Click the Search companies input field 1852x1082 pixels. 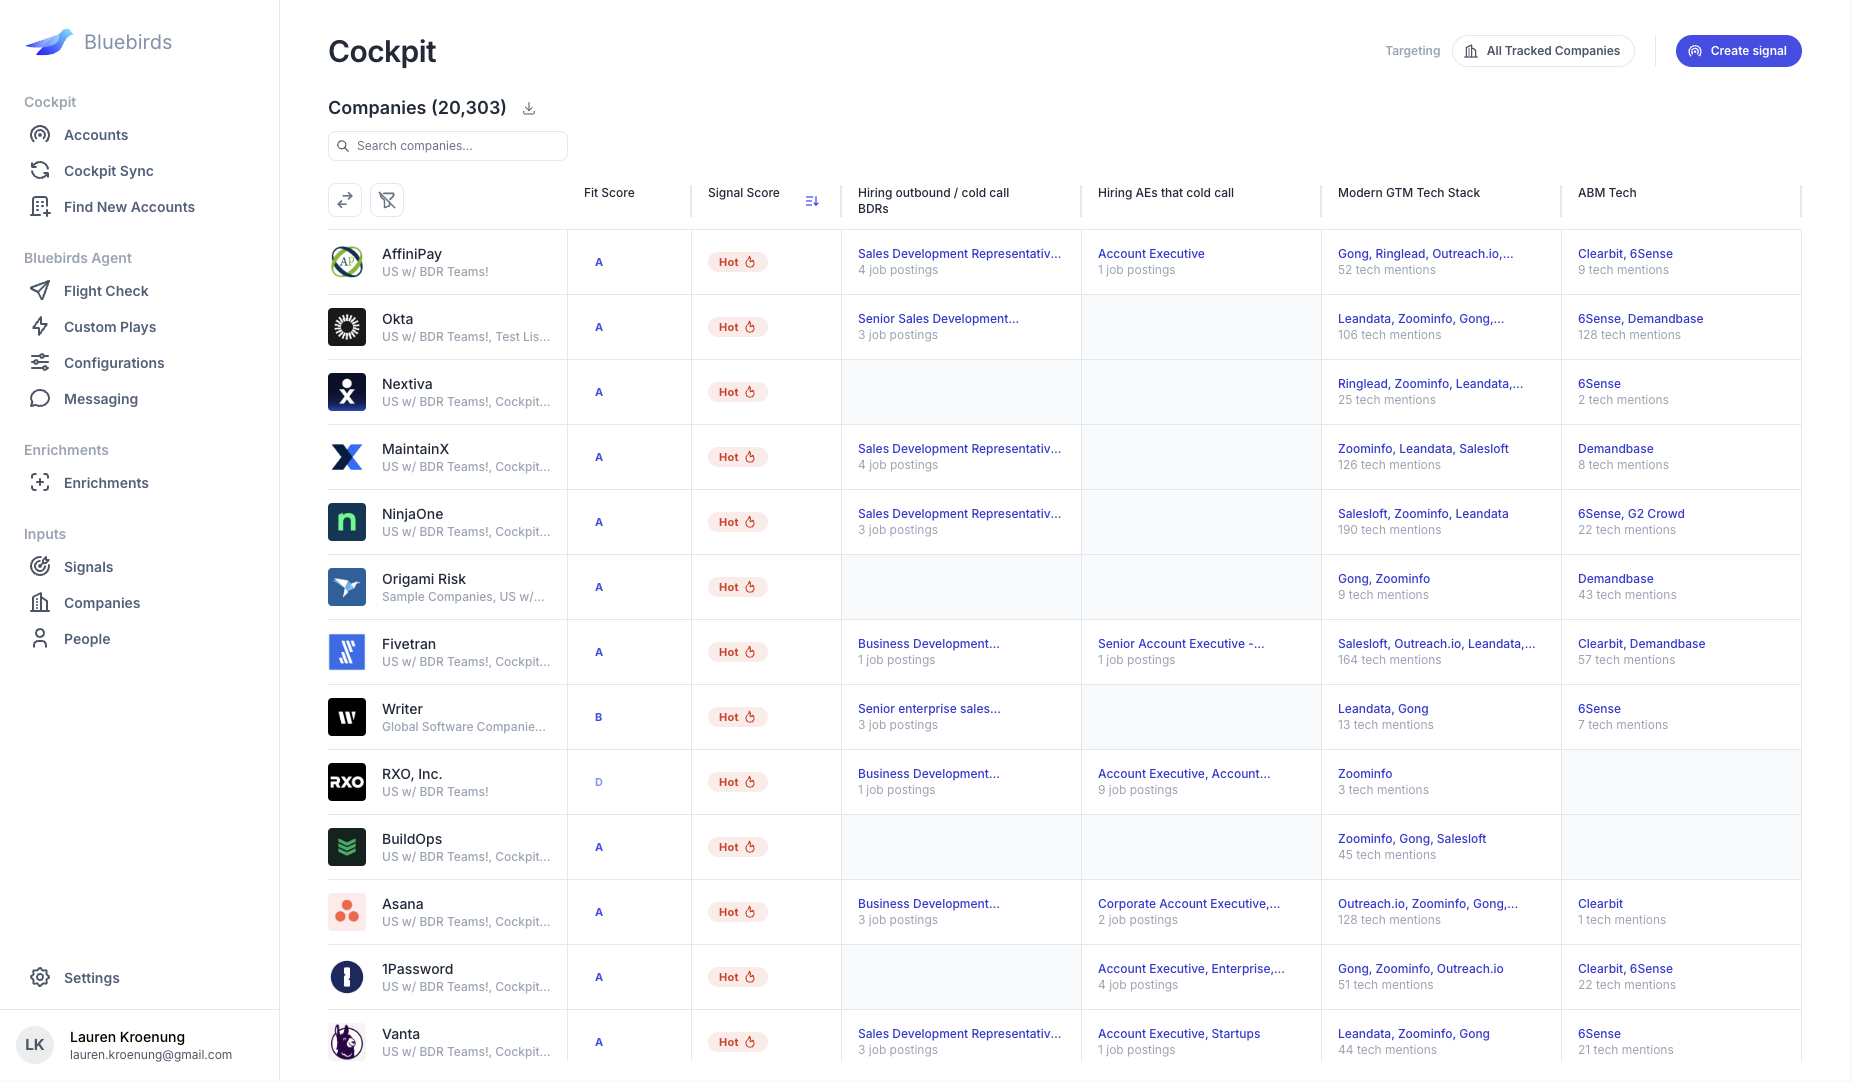click(447, 145)
